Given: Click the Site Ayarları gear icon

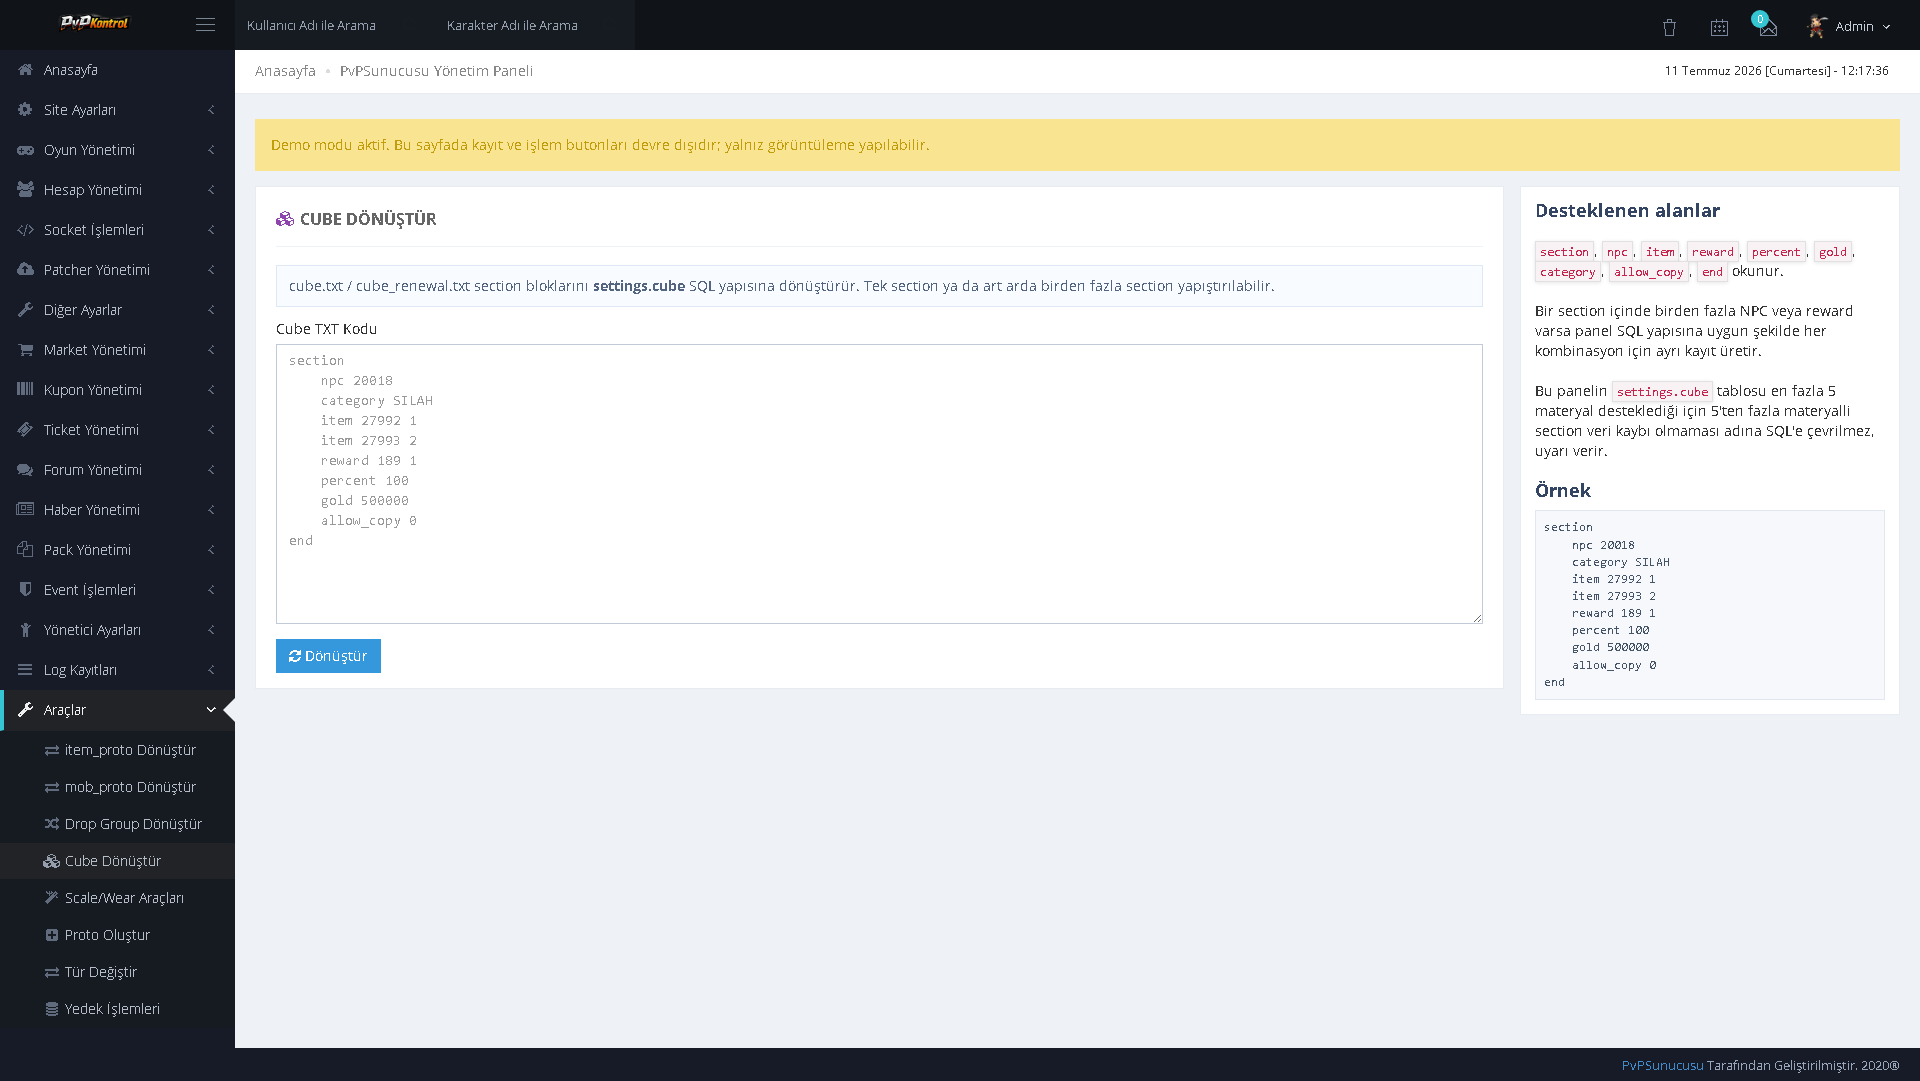Looking at the screenshot, I should point(25,110).
